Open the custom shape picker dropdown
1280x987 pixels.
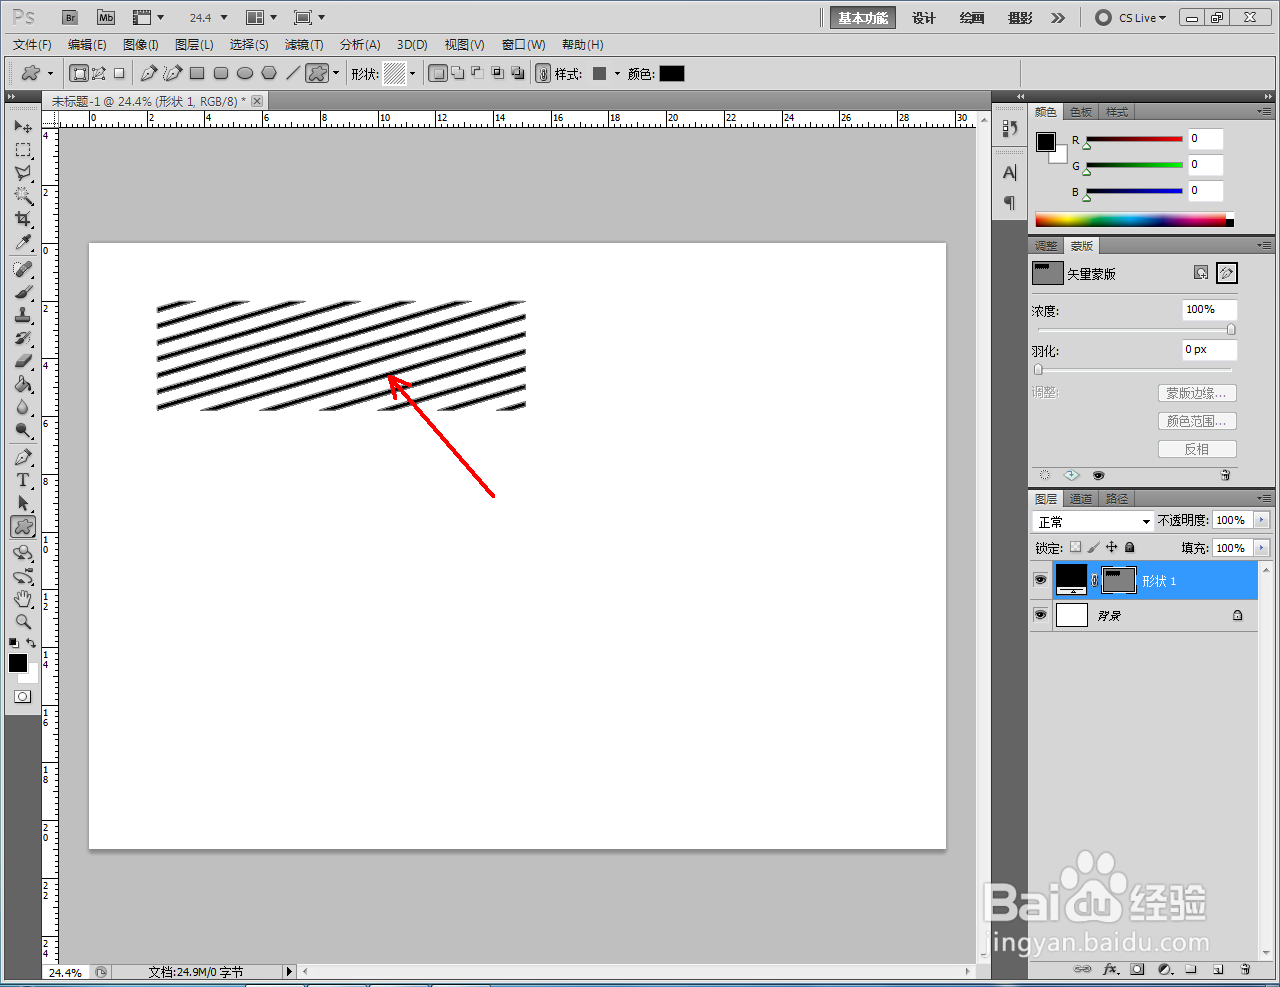tap(412, 73)
